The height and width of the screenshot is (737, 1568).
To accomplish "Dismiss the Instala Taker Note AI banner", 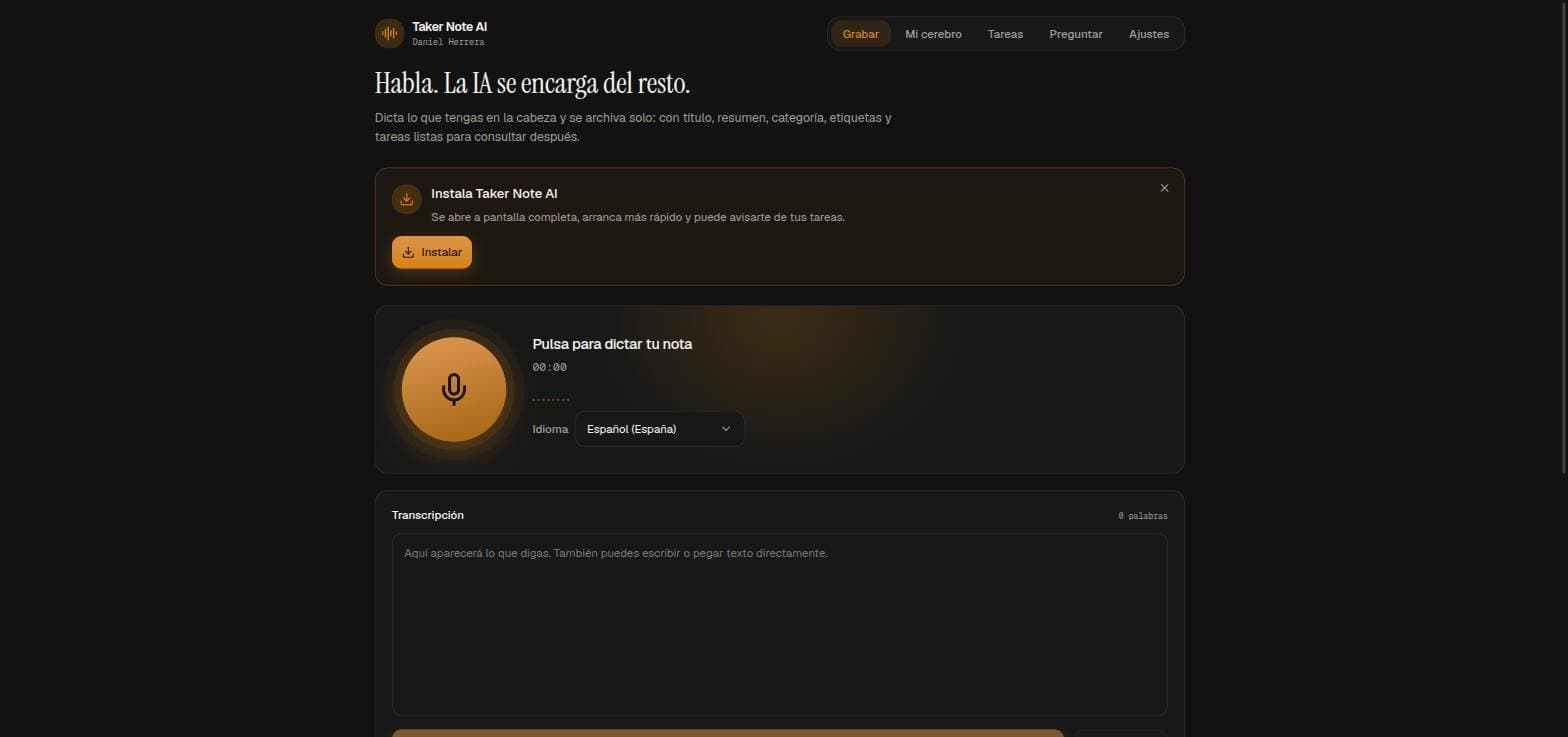I will click(x=1164, y=188).
